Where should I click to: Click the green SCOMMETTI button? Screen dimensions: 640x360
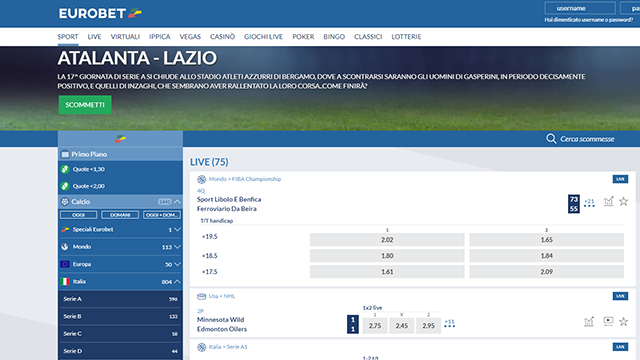[85, 105]
